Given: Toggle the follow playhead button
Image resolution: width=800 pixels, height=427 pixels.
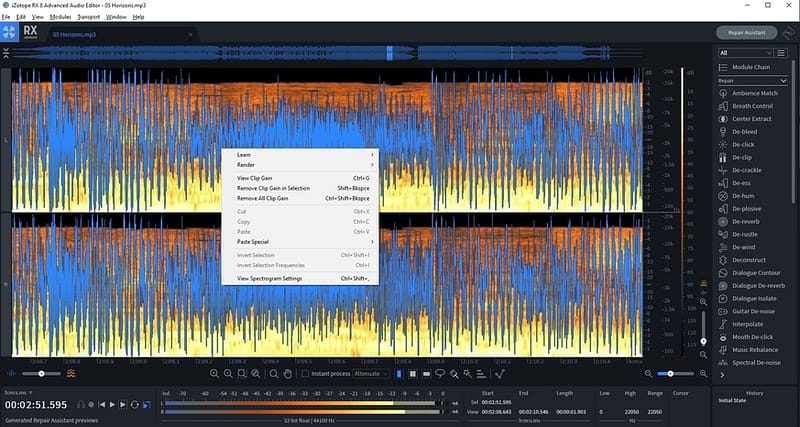Looking at the screenshot, I should pyautogui.click(x=146, y=405).
